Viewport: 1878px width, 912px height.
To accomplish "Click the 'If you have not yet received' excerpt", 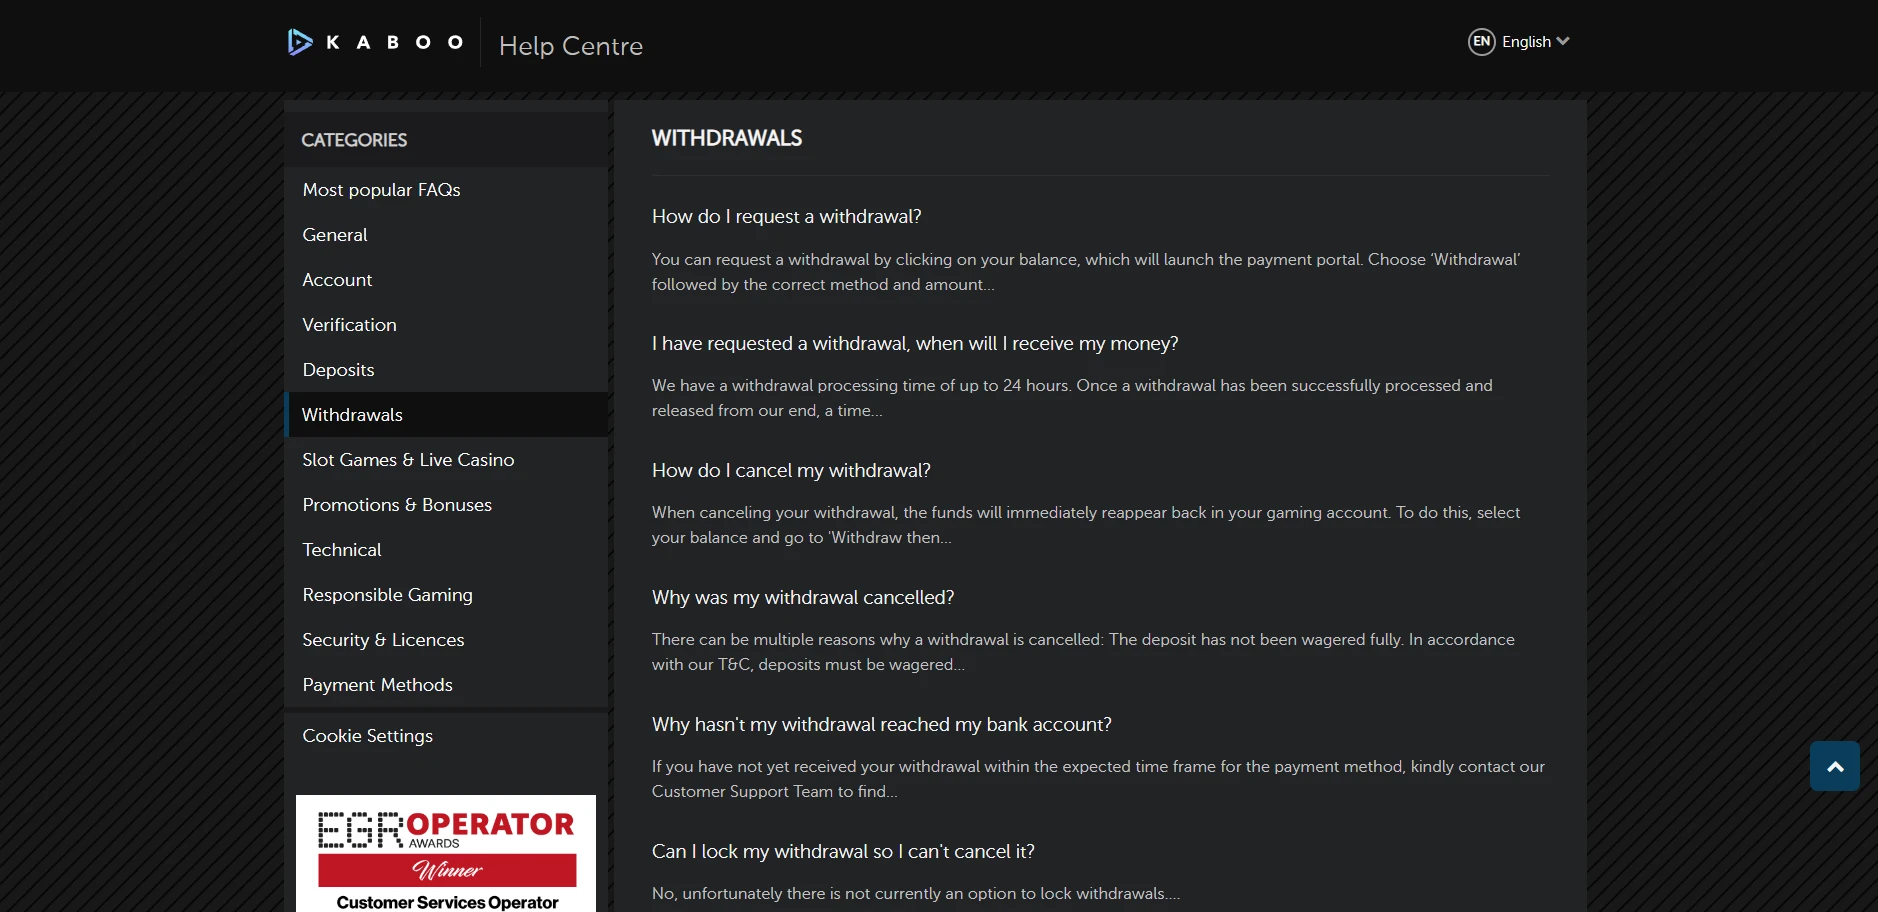I will click(1098, 779).
